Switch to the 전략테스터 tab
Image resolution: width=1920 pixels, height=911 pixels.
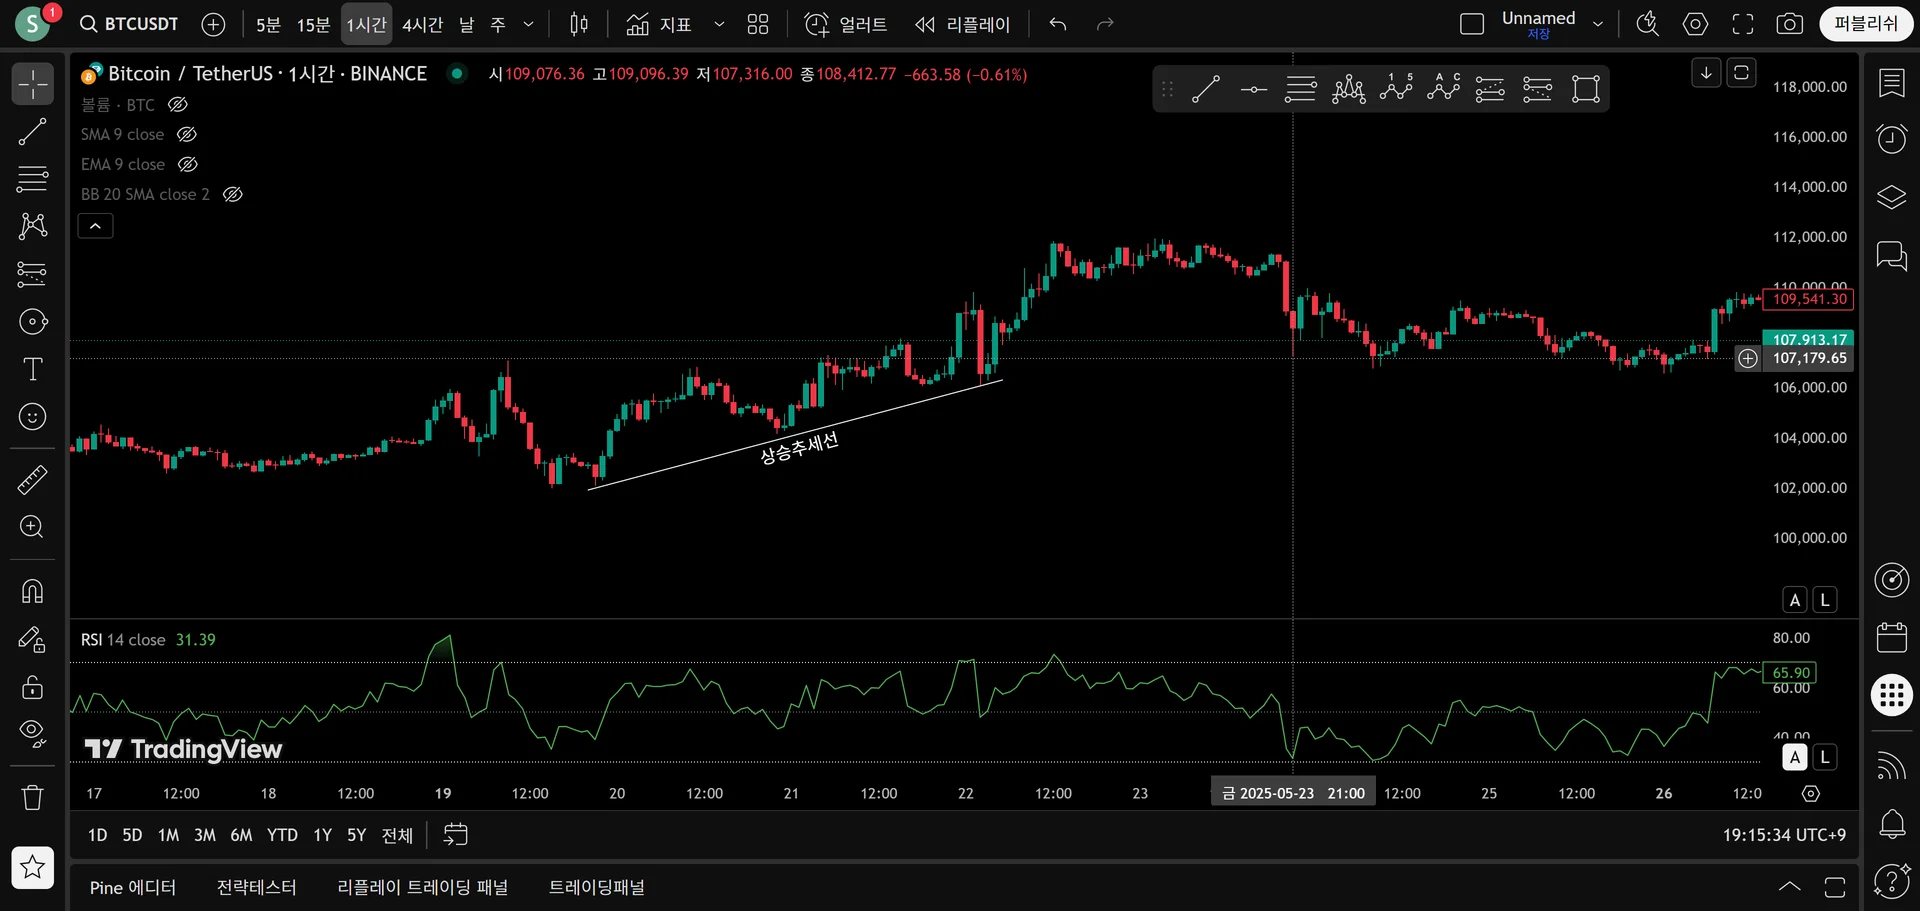pos(256,887)
